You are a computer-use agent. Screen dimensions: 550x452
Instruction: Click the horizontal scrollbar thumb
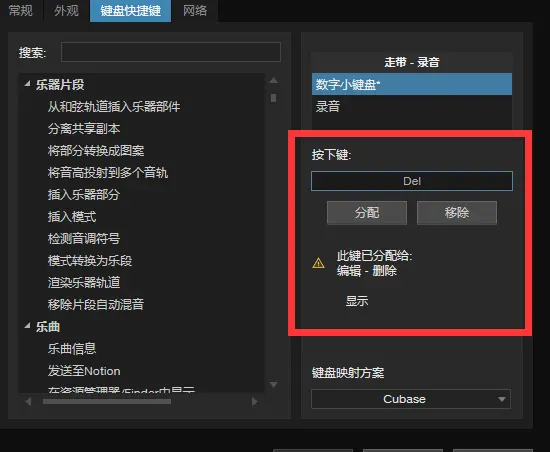point(107,402)
